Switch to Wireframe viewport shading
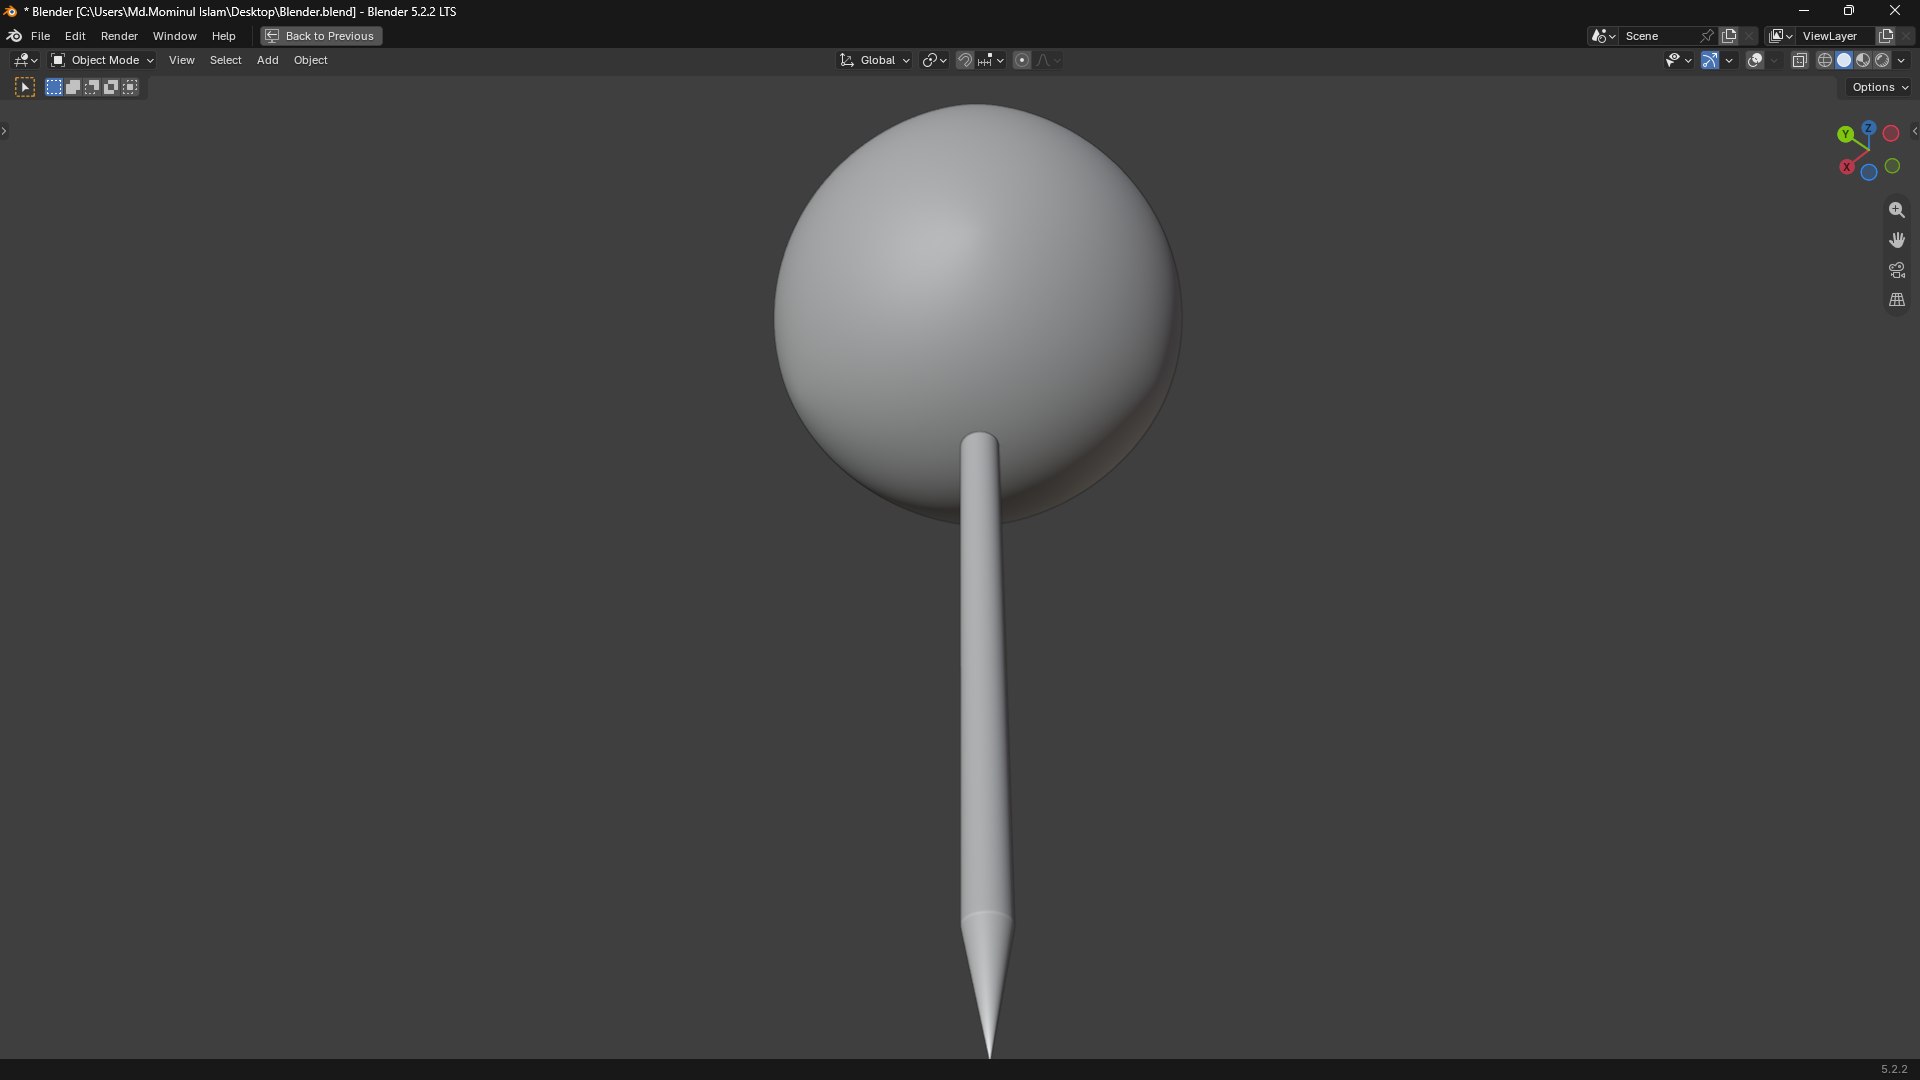 [1825, 60]
